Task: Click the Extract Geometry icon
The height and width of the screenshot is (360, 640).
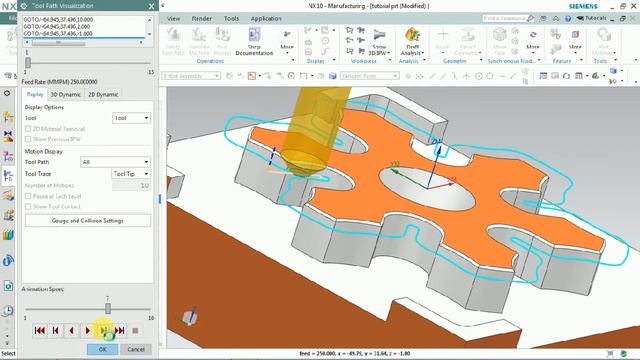Action: (x=467, y=35)
